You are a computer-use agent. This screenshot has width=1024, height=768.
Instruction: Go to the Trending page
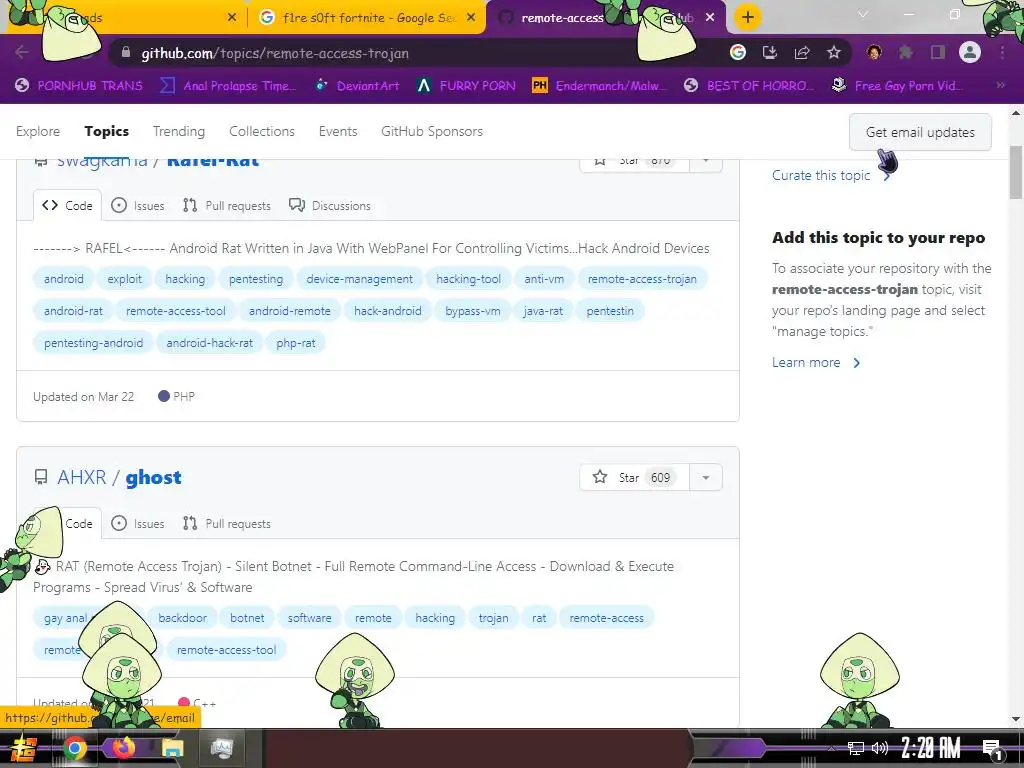179,131
